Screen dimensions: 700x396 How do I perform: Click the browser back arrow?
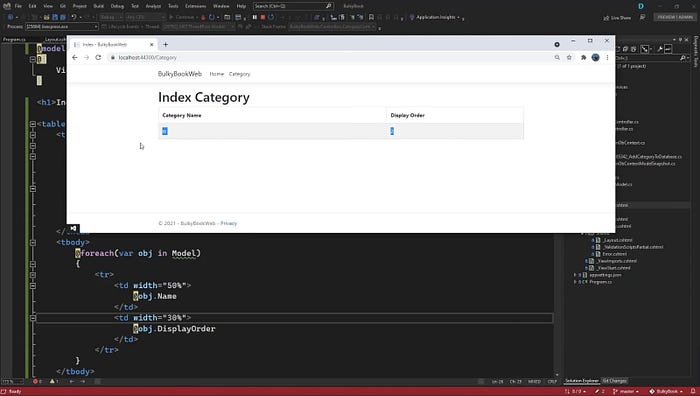coord(75,58)
